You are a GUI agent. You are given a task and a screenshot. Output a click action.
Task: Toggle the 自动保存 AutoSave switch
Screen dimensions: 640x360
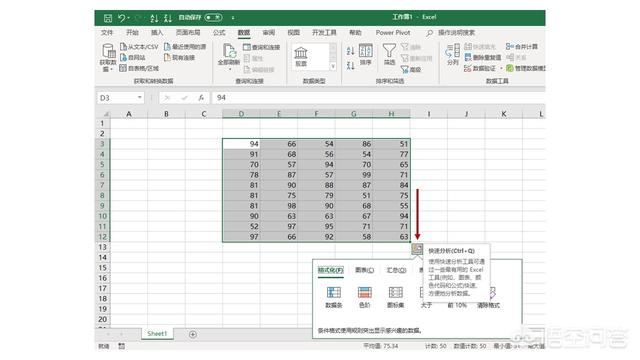[213, 18]
